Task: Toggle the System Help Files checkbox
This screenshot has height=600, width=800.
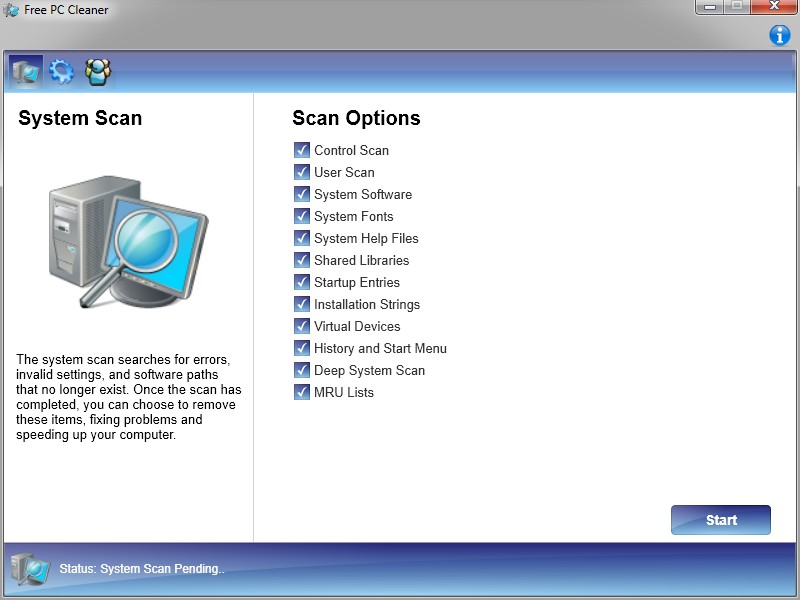Action: coord(302,238)
